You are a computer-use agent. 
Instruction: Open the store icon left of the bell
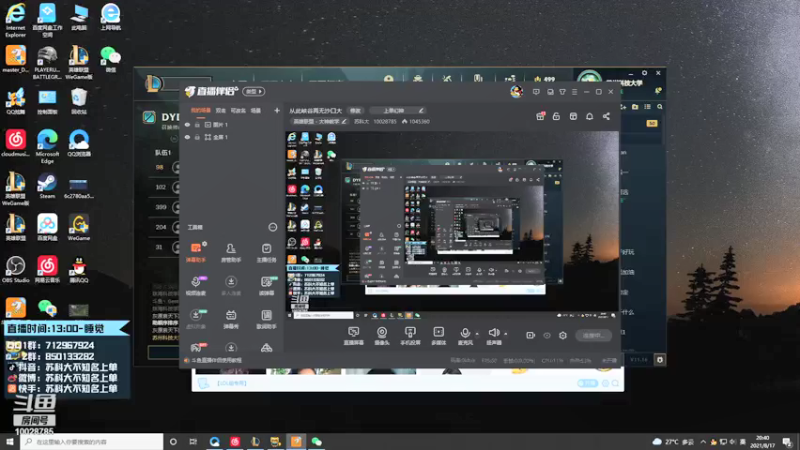pos(573,116)
